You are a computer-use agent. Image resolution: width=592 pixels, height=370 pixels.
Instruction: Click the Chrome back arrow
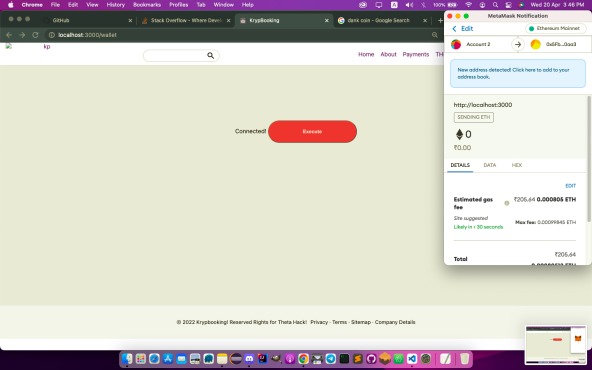pos(9,35)
